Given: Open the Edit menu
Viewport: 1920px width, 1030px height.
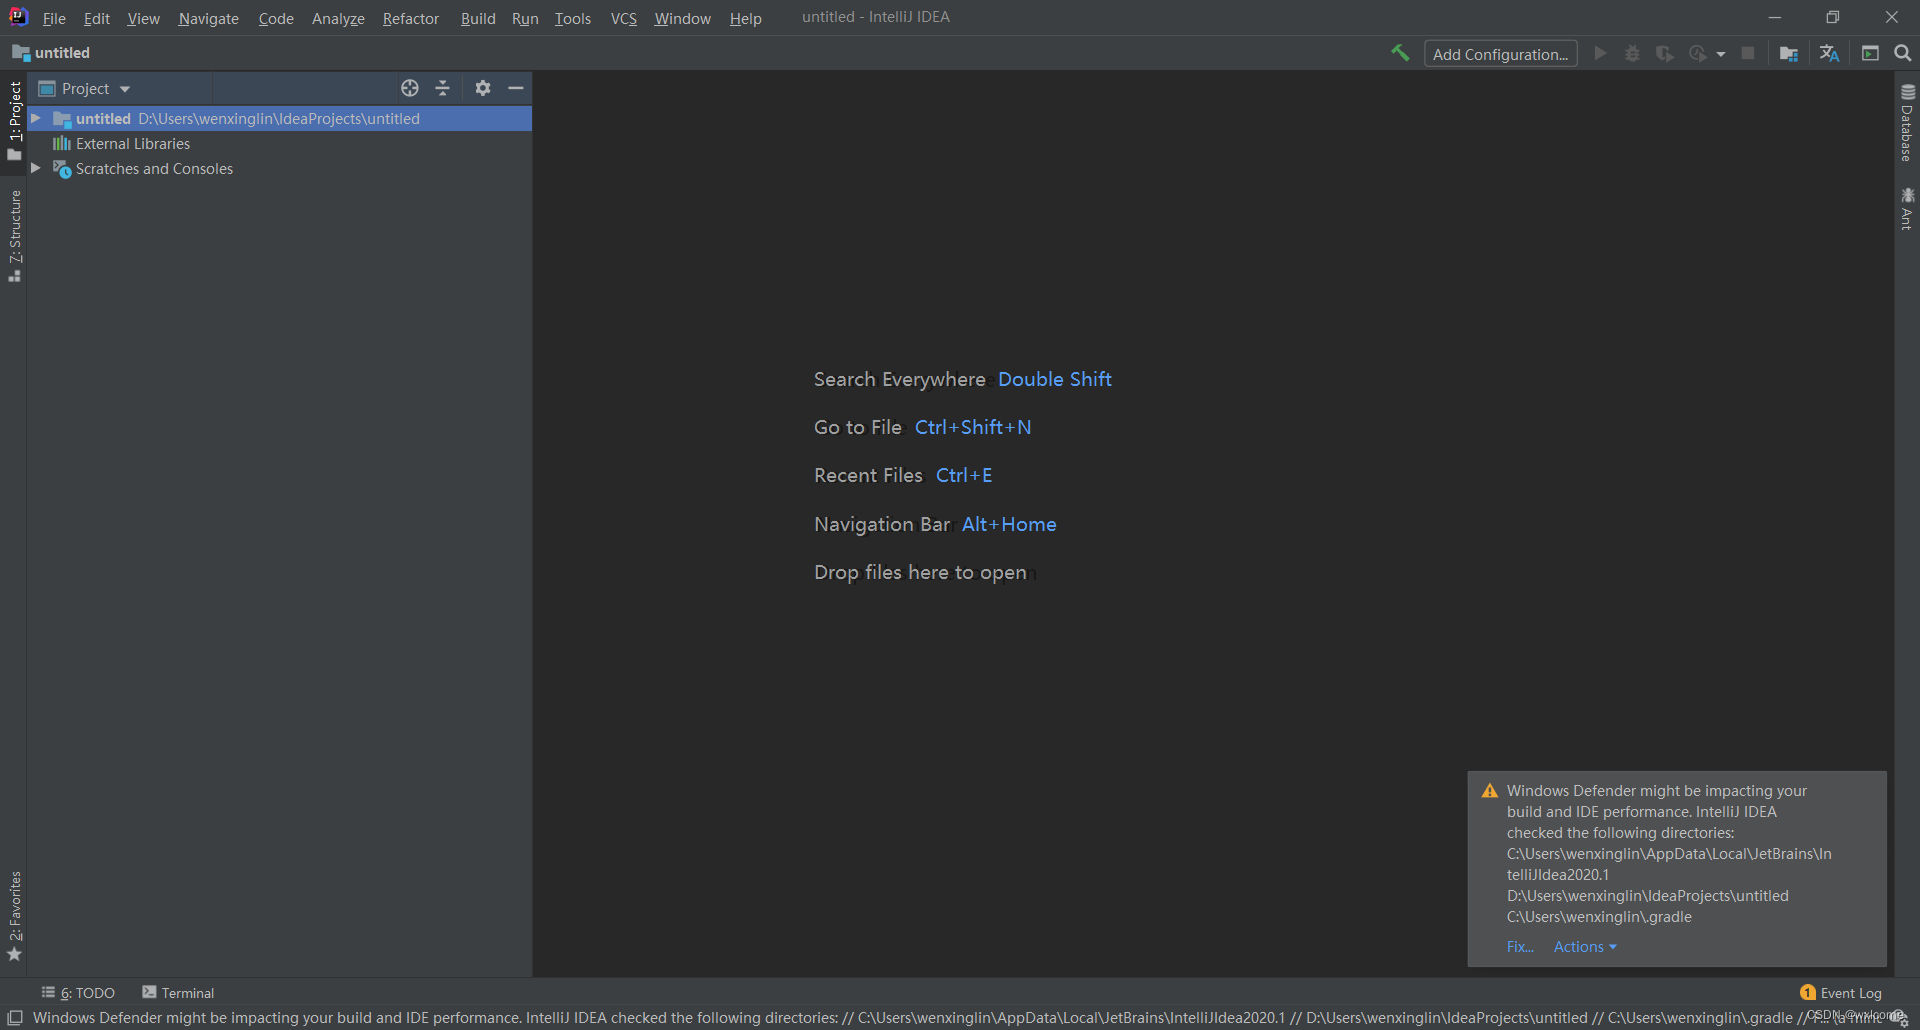Looking at the screenshot, I should (97, 18).
